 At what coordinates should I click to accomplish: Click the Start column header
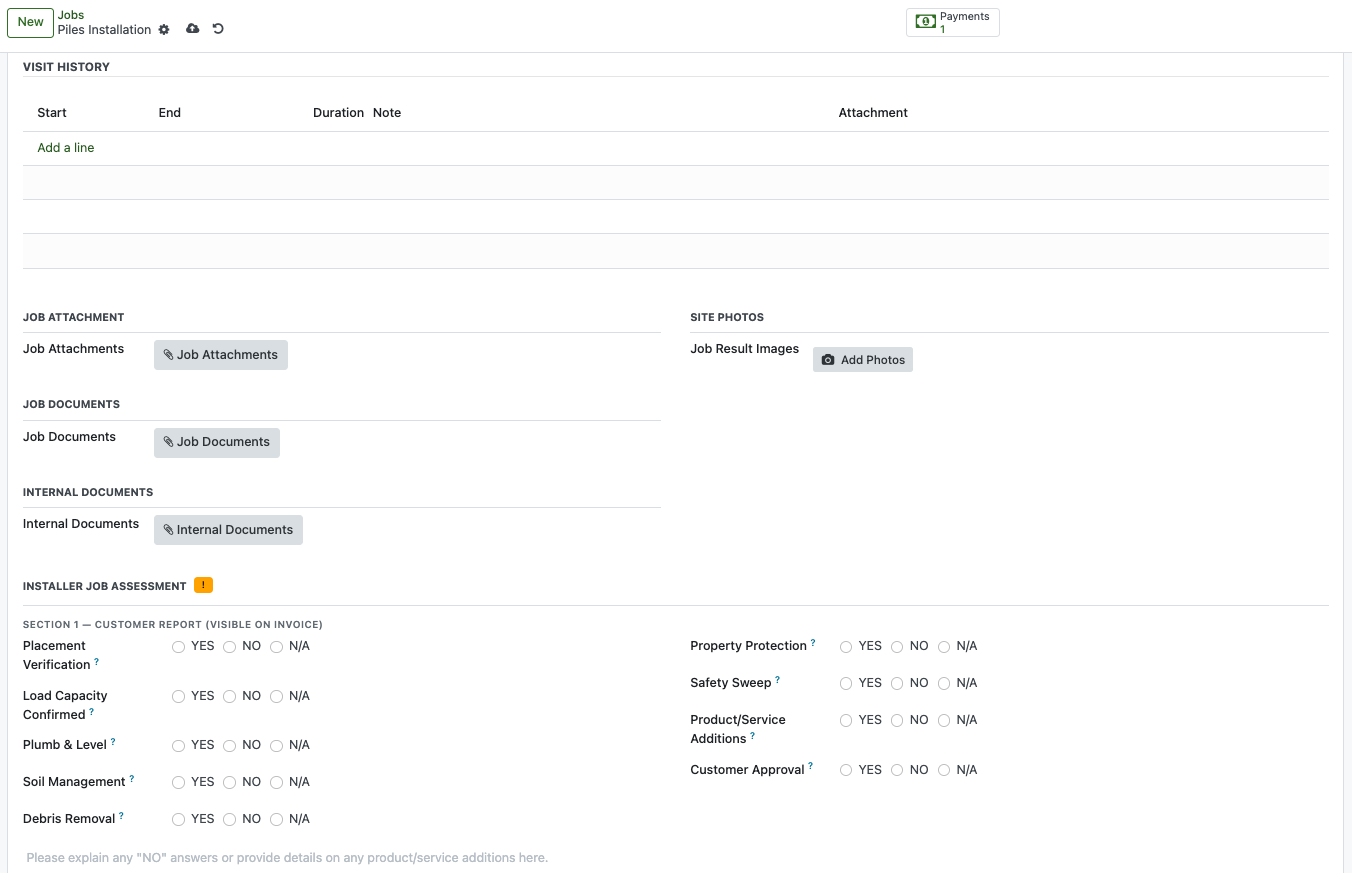click(52, 113)
